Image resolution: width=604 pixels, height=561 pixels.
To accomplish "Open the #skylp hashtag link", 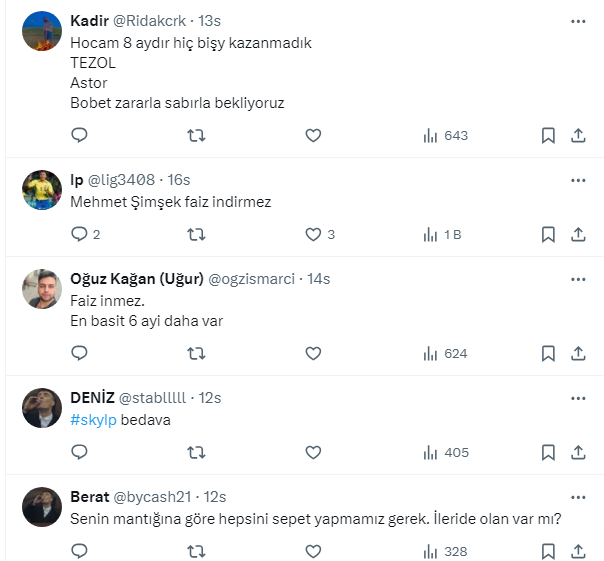I will click(x=93, y=420).
